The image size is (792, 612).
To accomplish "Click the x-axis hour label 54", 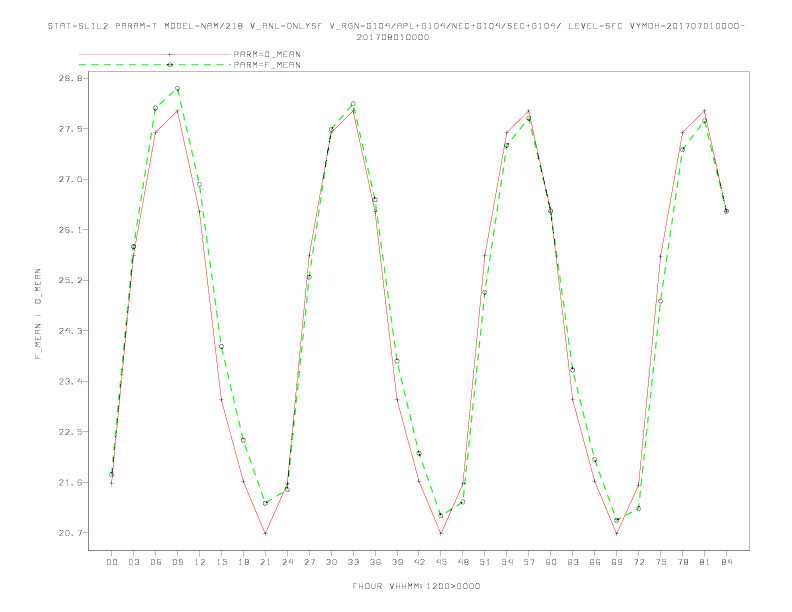I will coord(507,562).
